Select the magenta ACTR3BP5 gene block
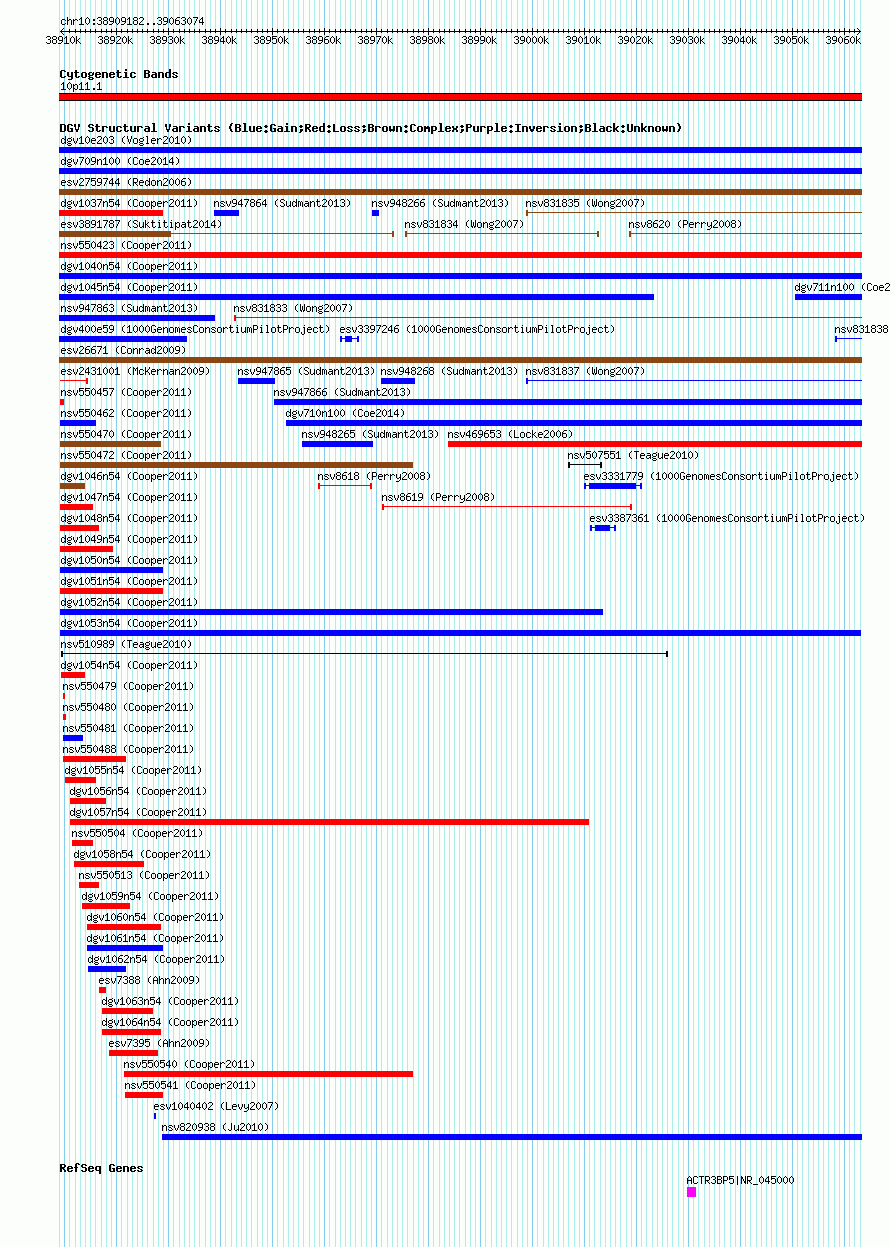 (x=691, y=1192)
